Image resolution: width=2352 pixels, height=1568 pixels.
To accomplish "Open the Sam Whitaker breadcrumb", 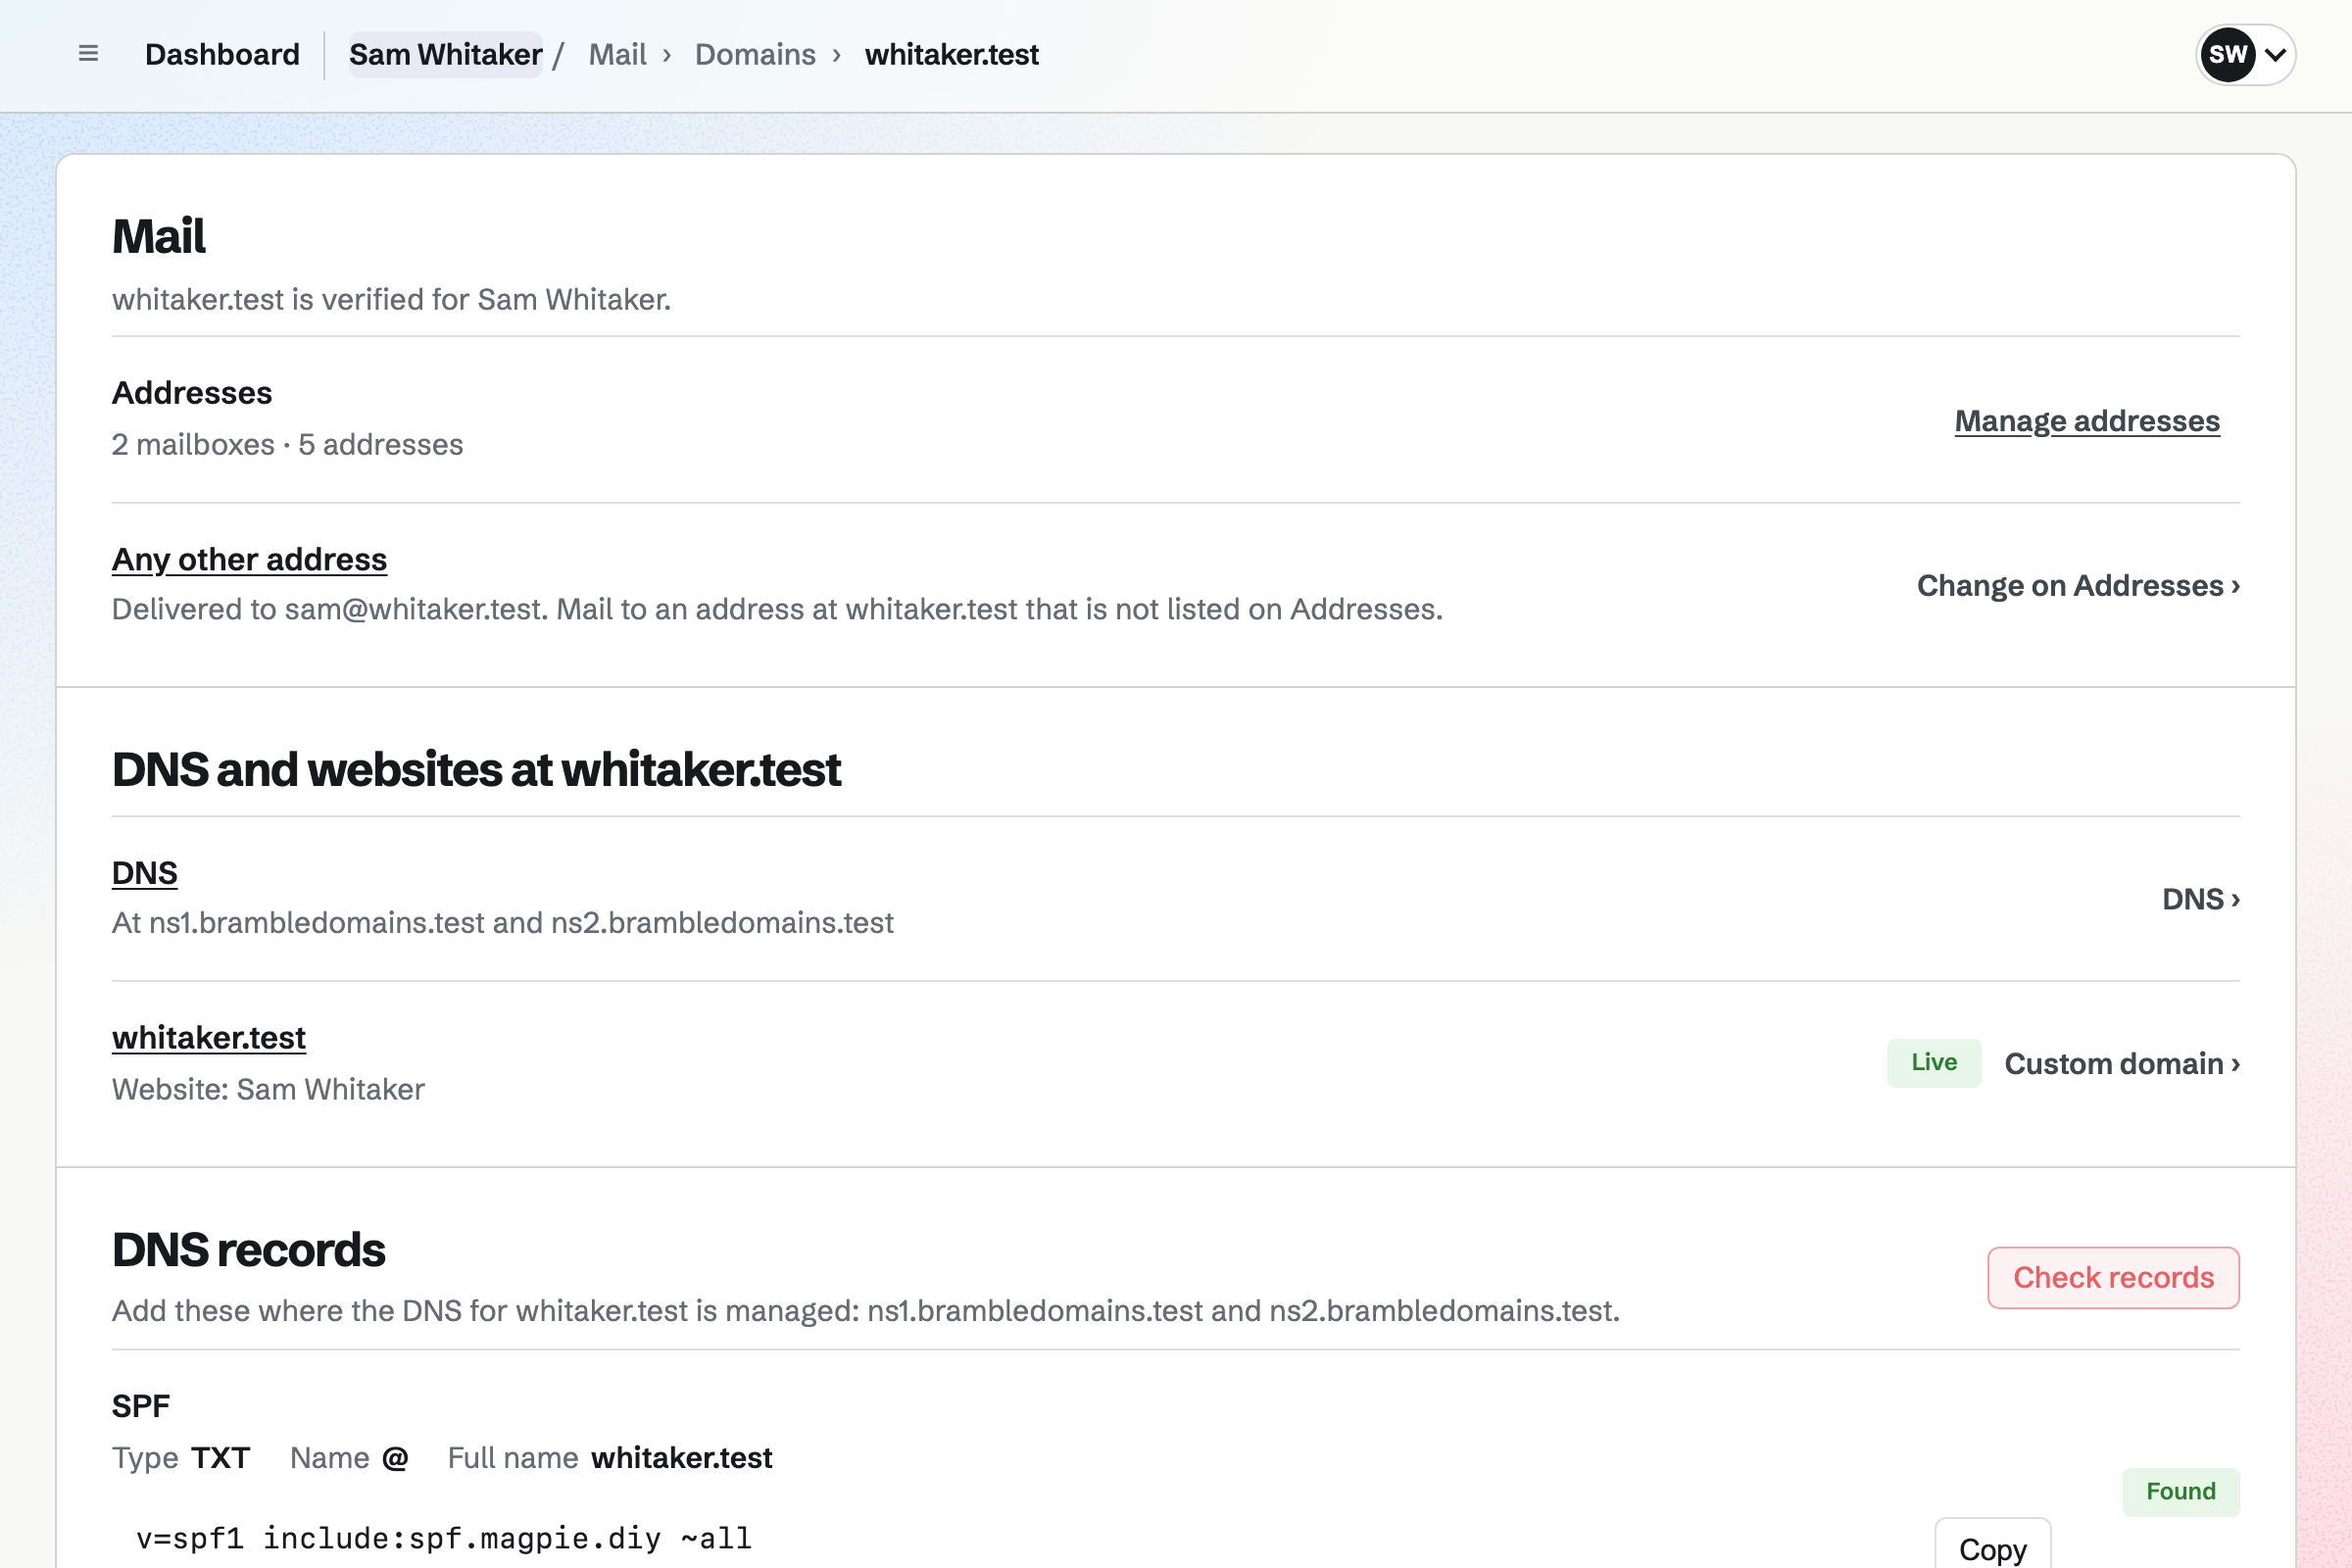I will (x=445, y=54).
